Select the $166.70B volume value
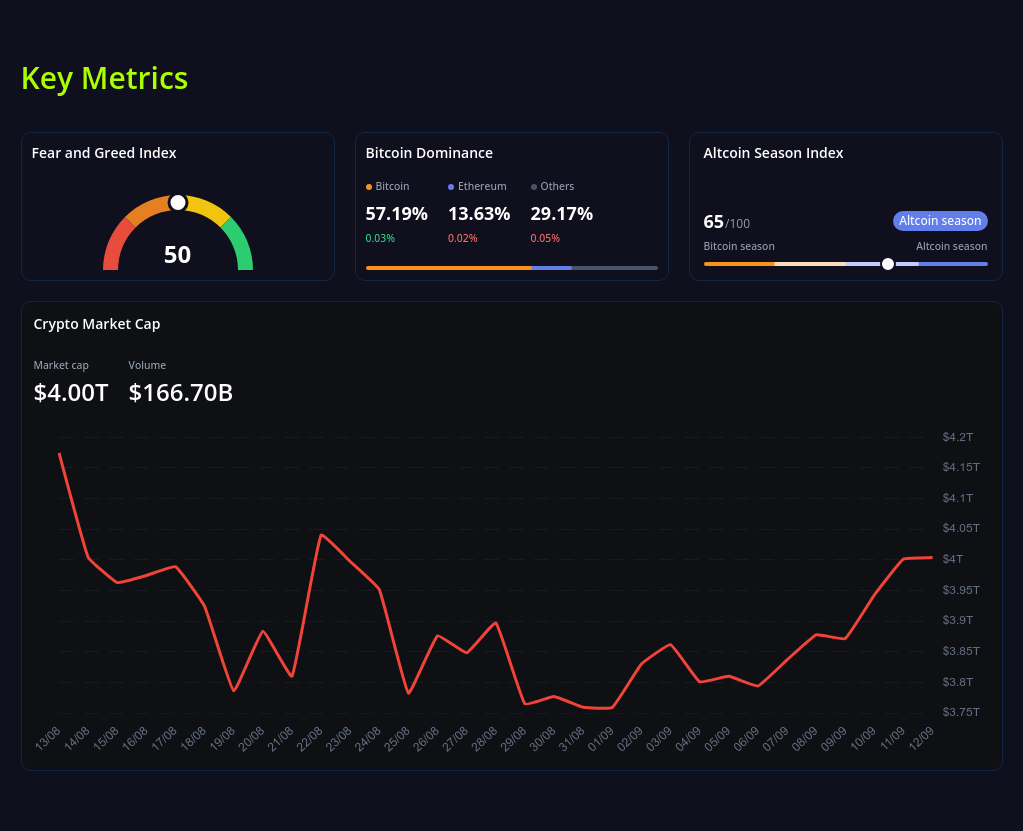 181,393
